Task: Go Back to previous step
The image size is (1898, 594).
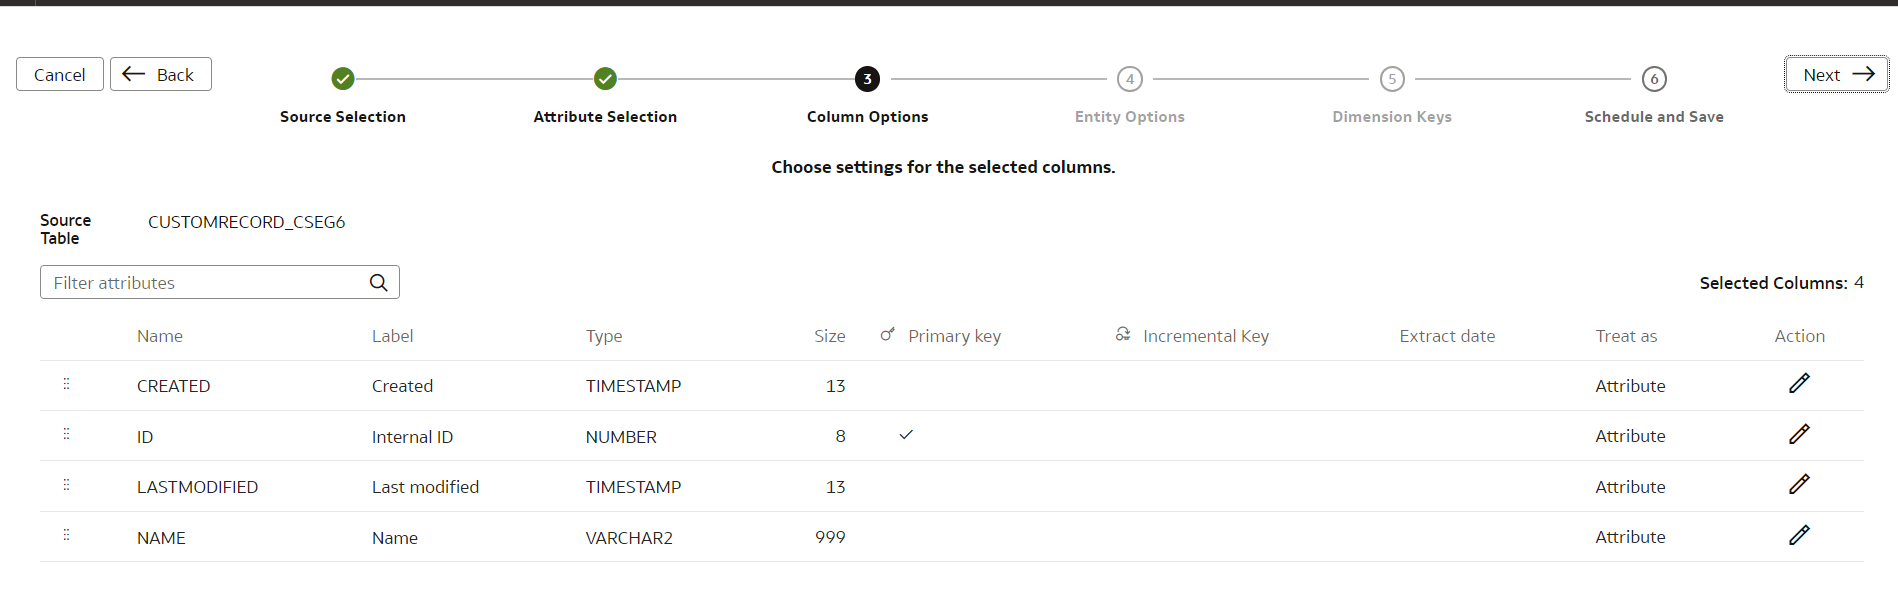Action: coord(161,75)
